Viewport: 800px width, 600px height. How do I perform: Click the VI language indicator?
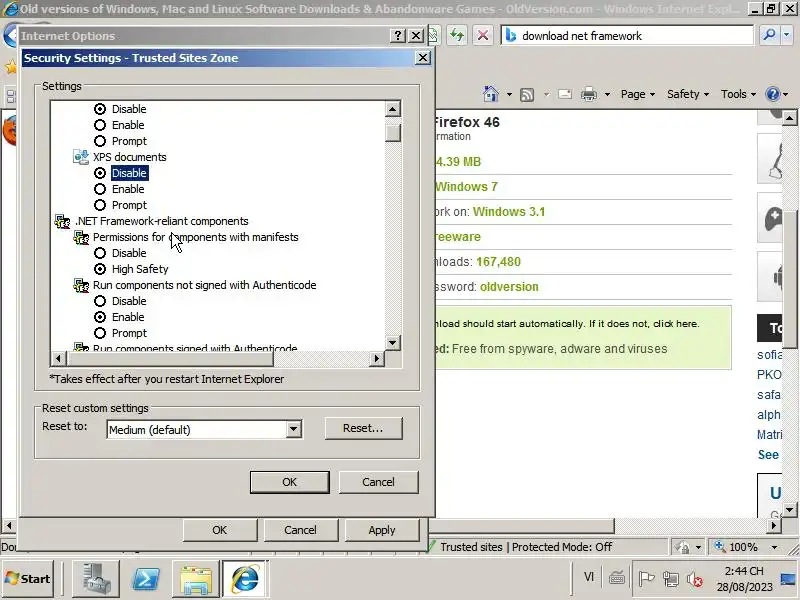click(589, 577)
